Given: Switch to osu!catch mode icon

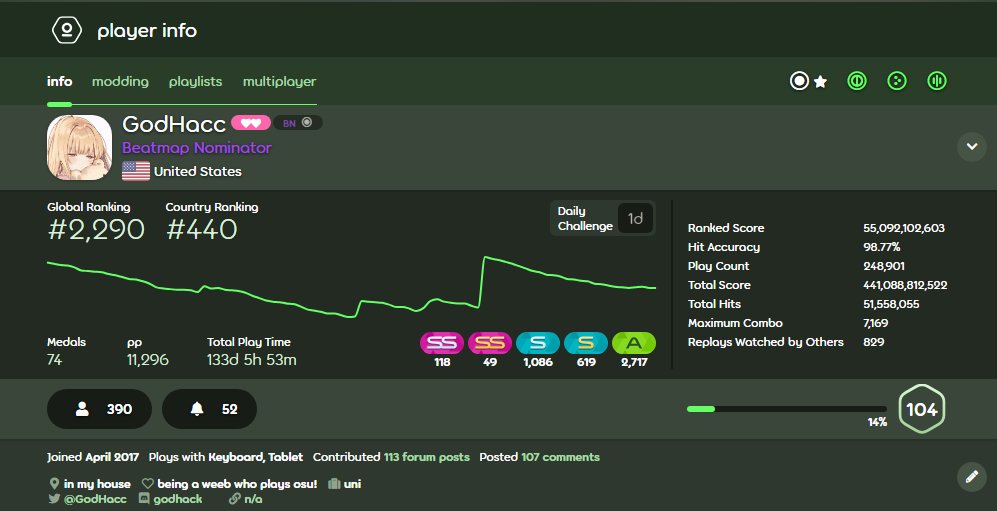Looking at the screenshot, I should (x=897, y=81).
